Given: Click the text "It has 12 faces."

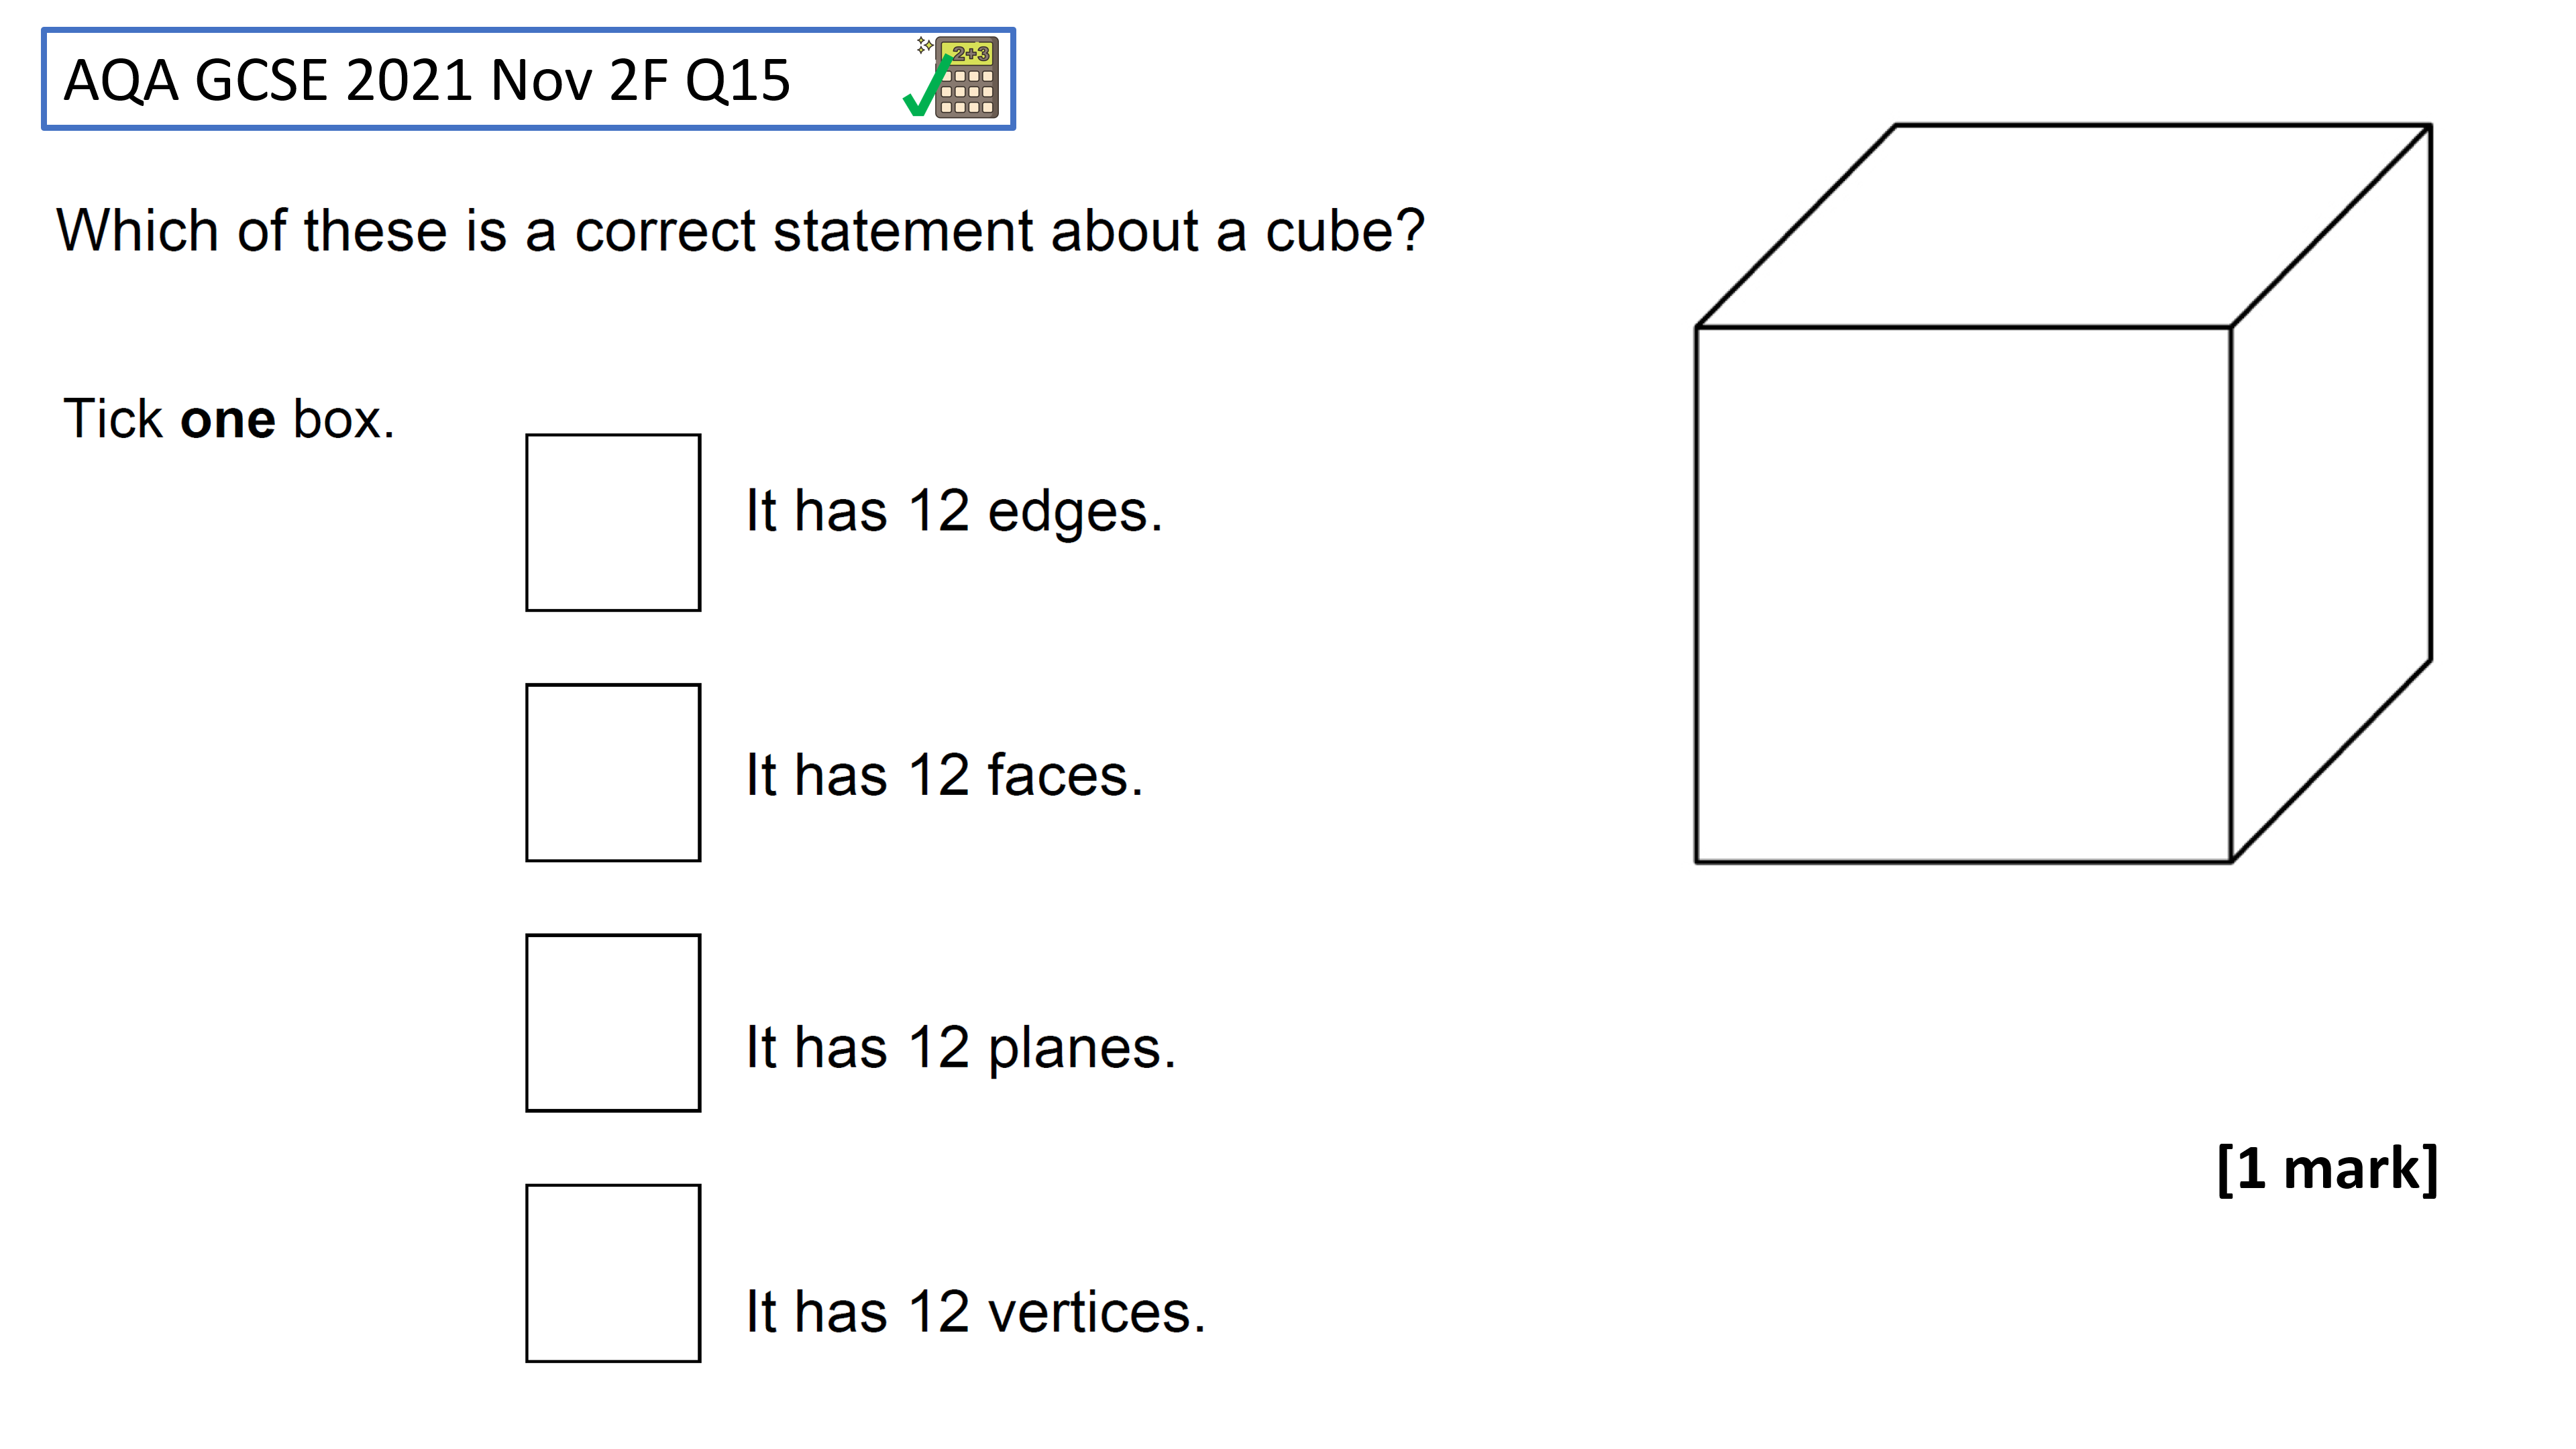Looking at the screenshot, I should [944, 775].
